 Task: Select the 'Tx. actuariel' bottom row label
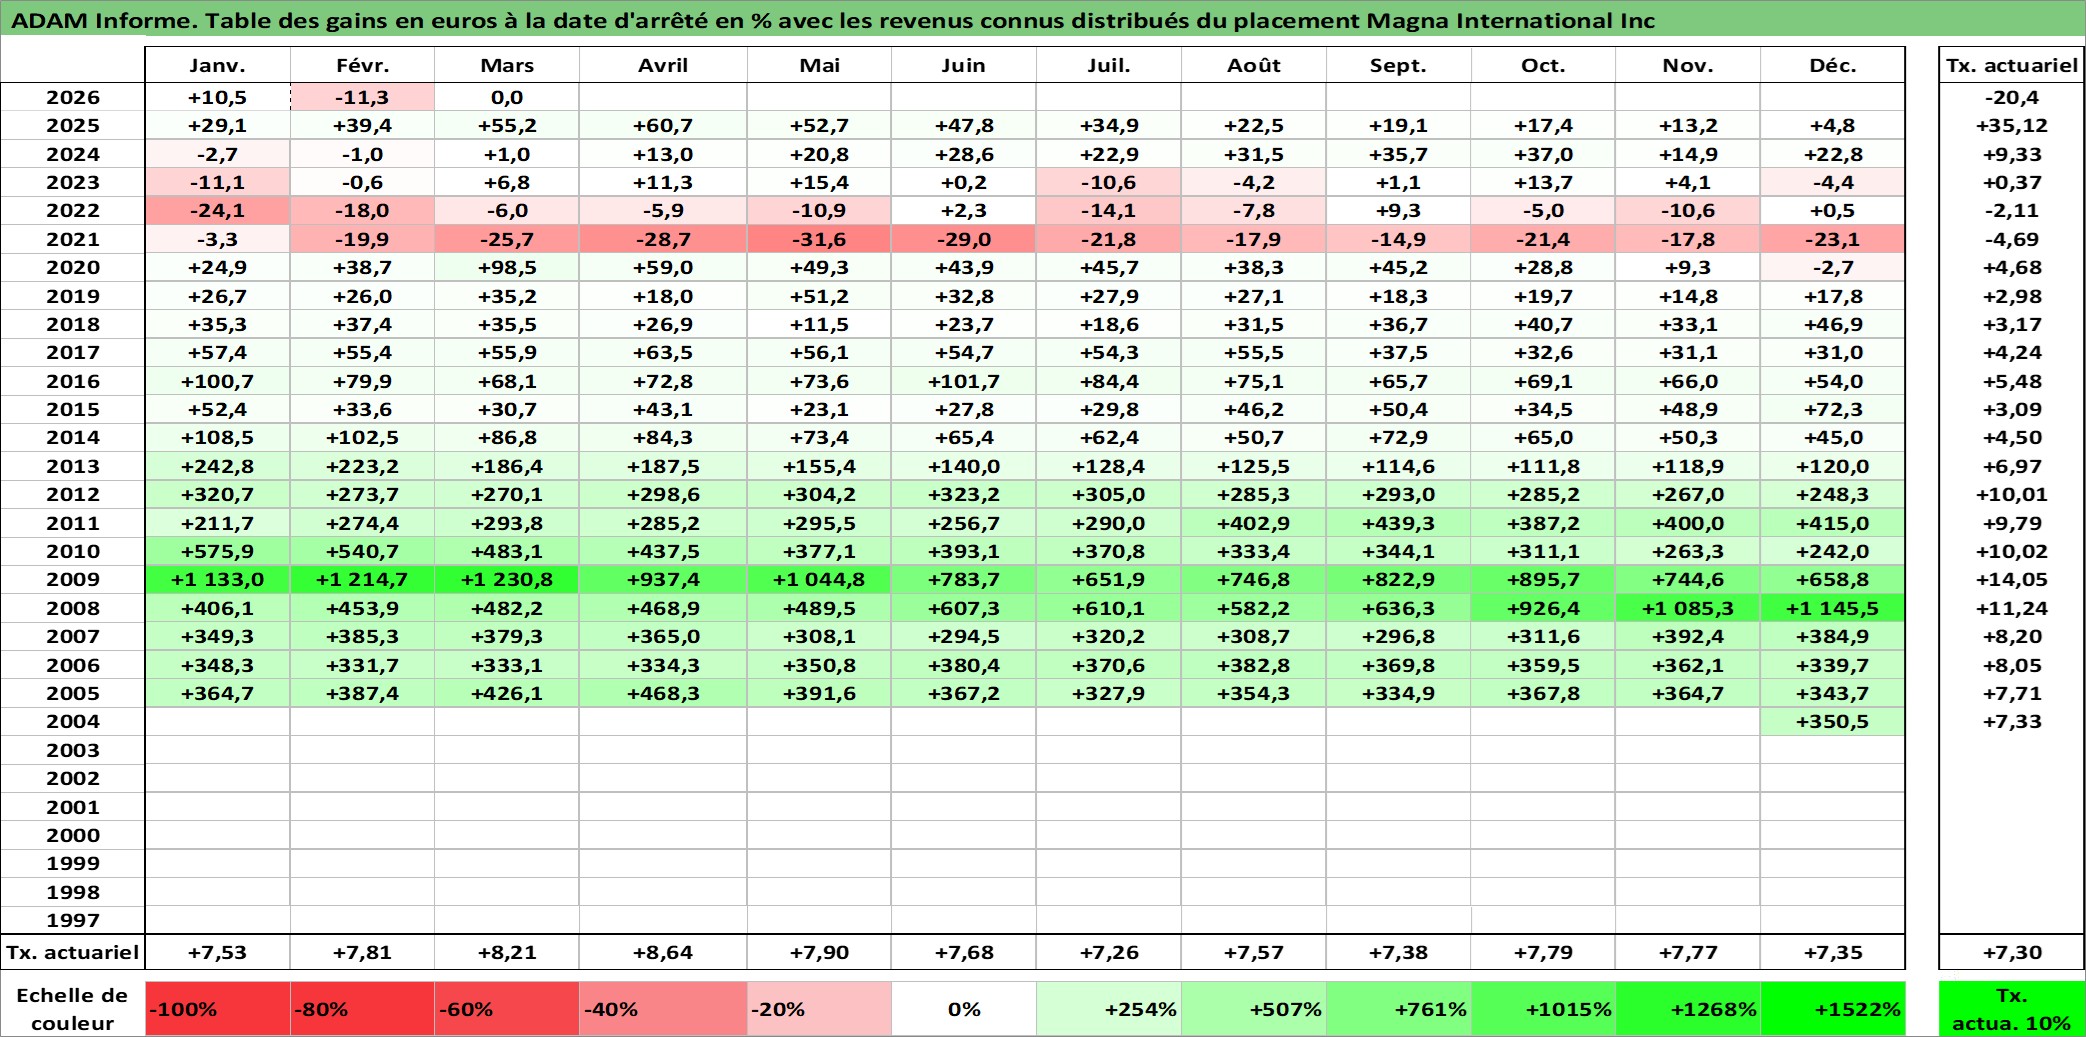(72, 952)
